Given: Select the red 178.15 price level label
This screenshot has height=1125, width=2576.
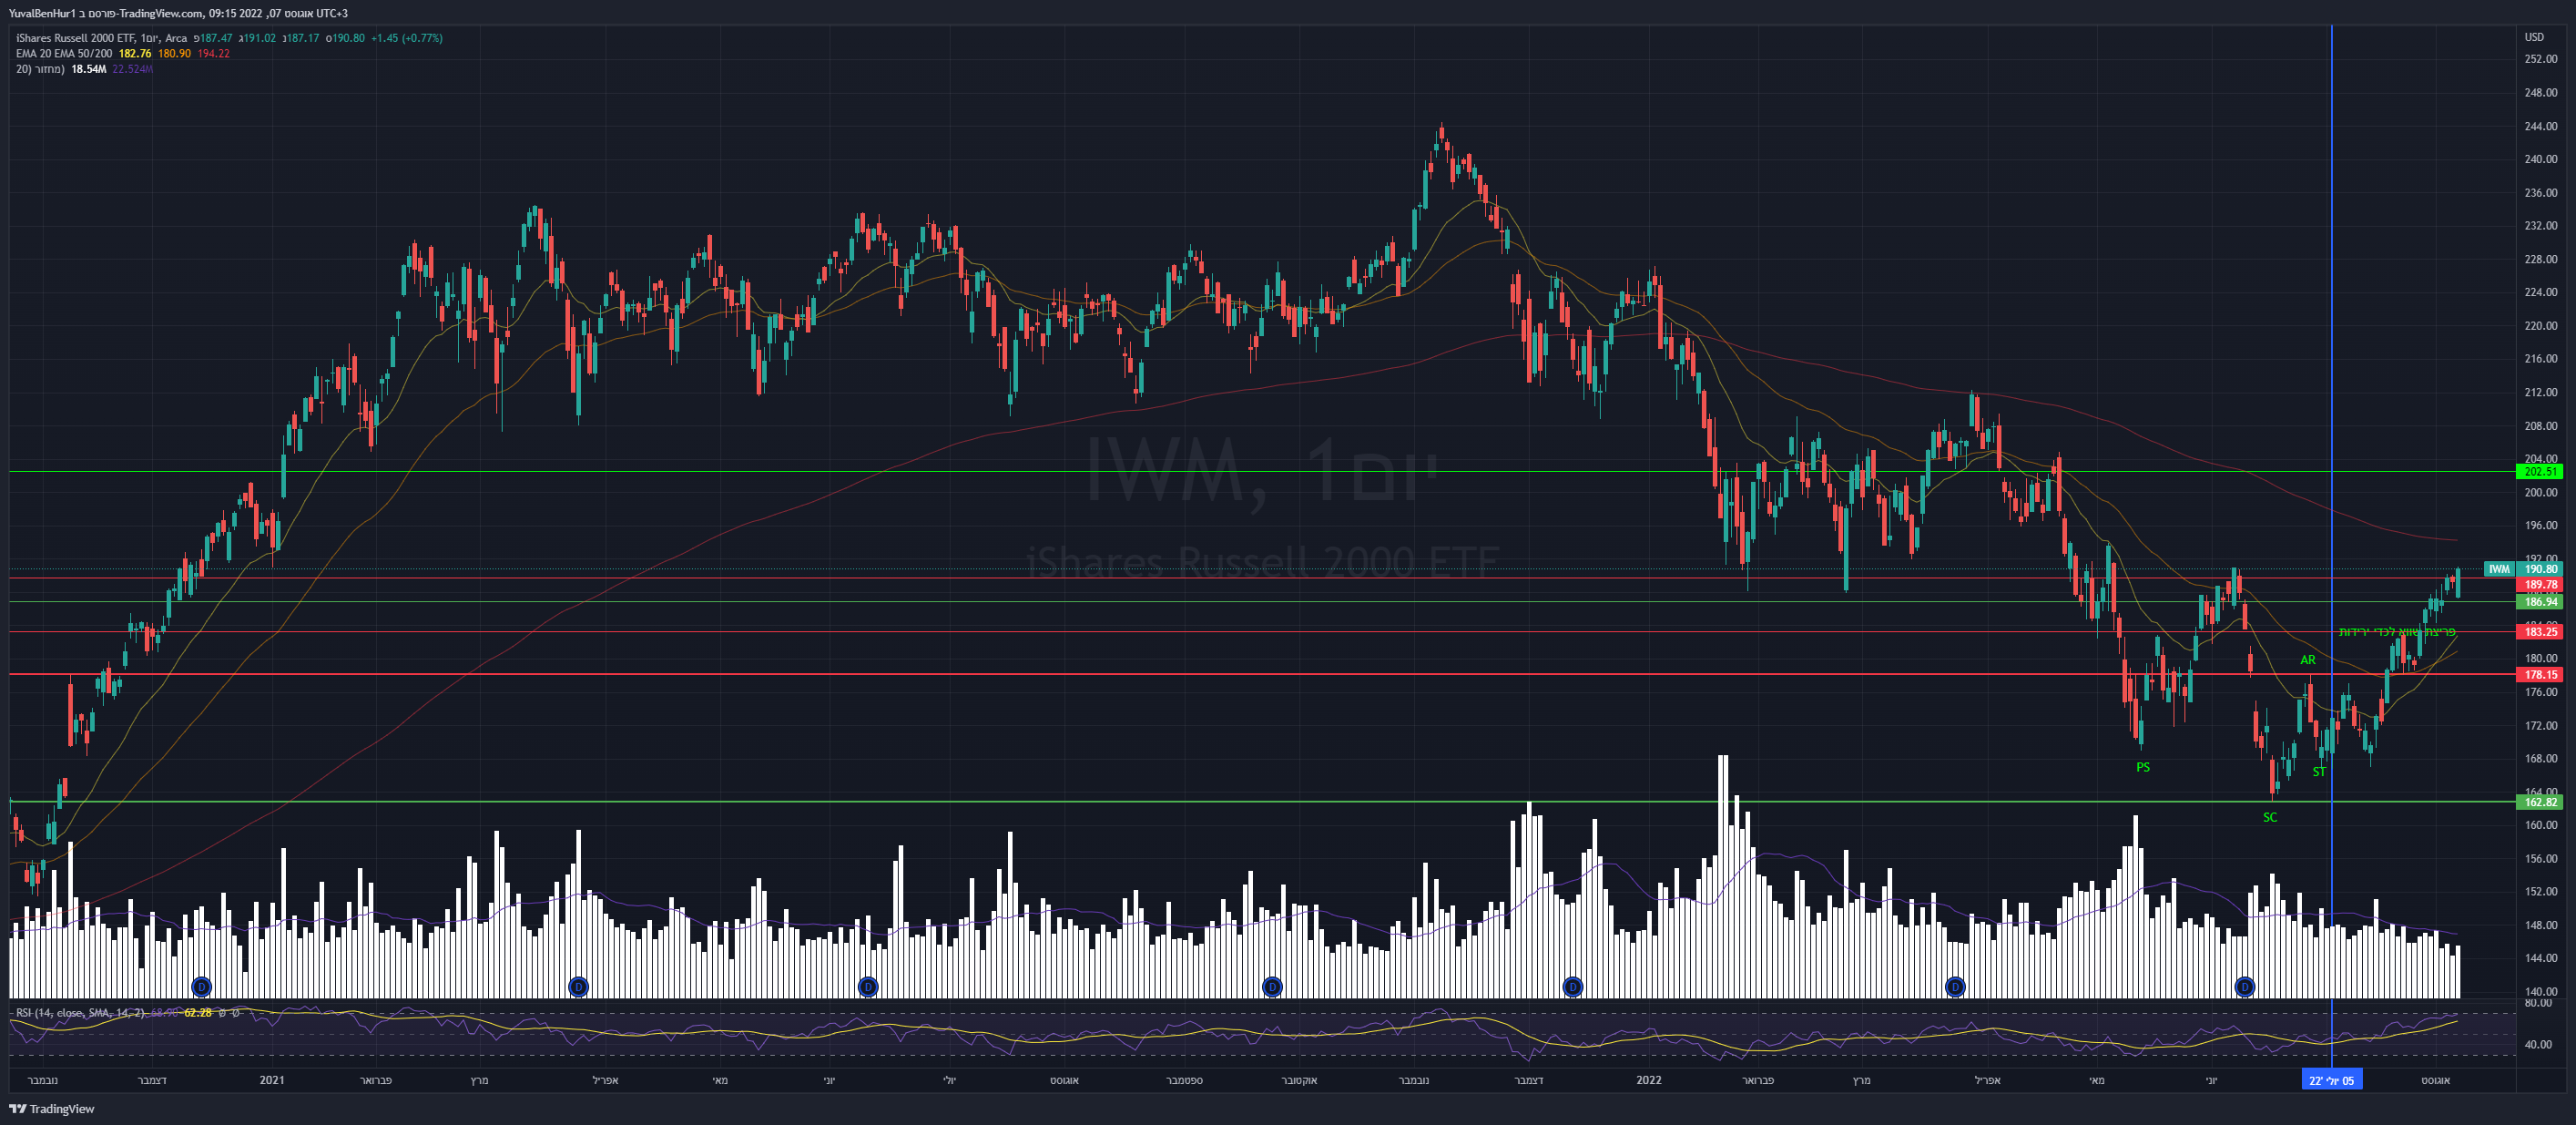Looking at the screenshot, I should [x=2540, y=675].
